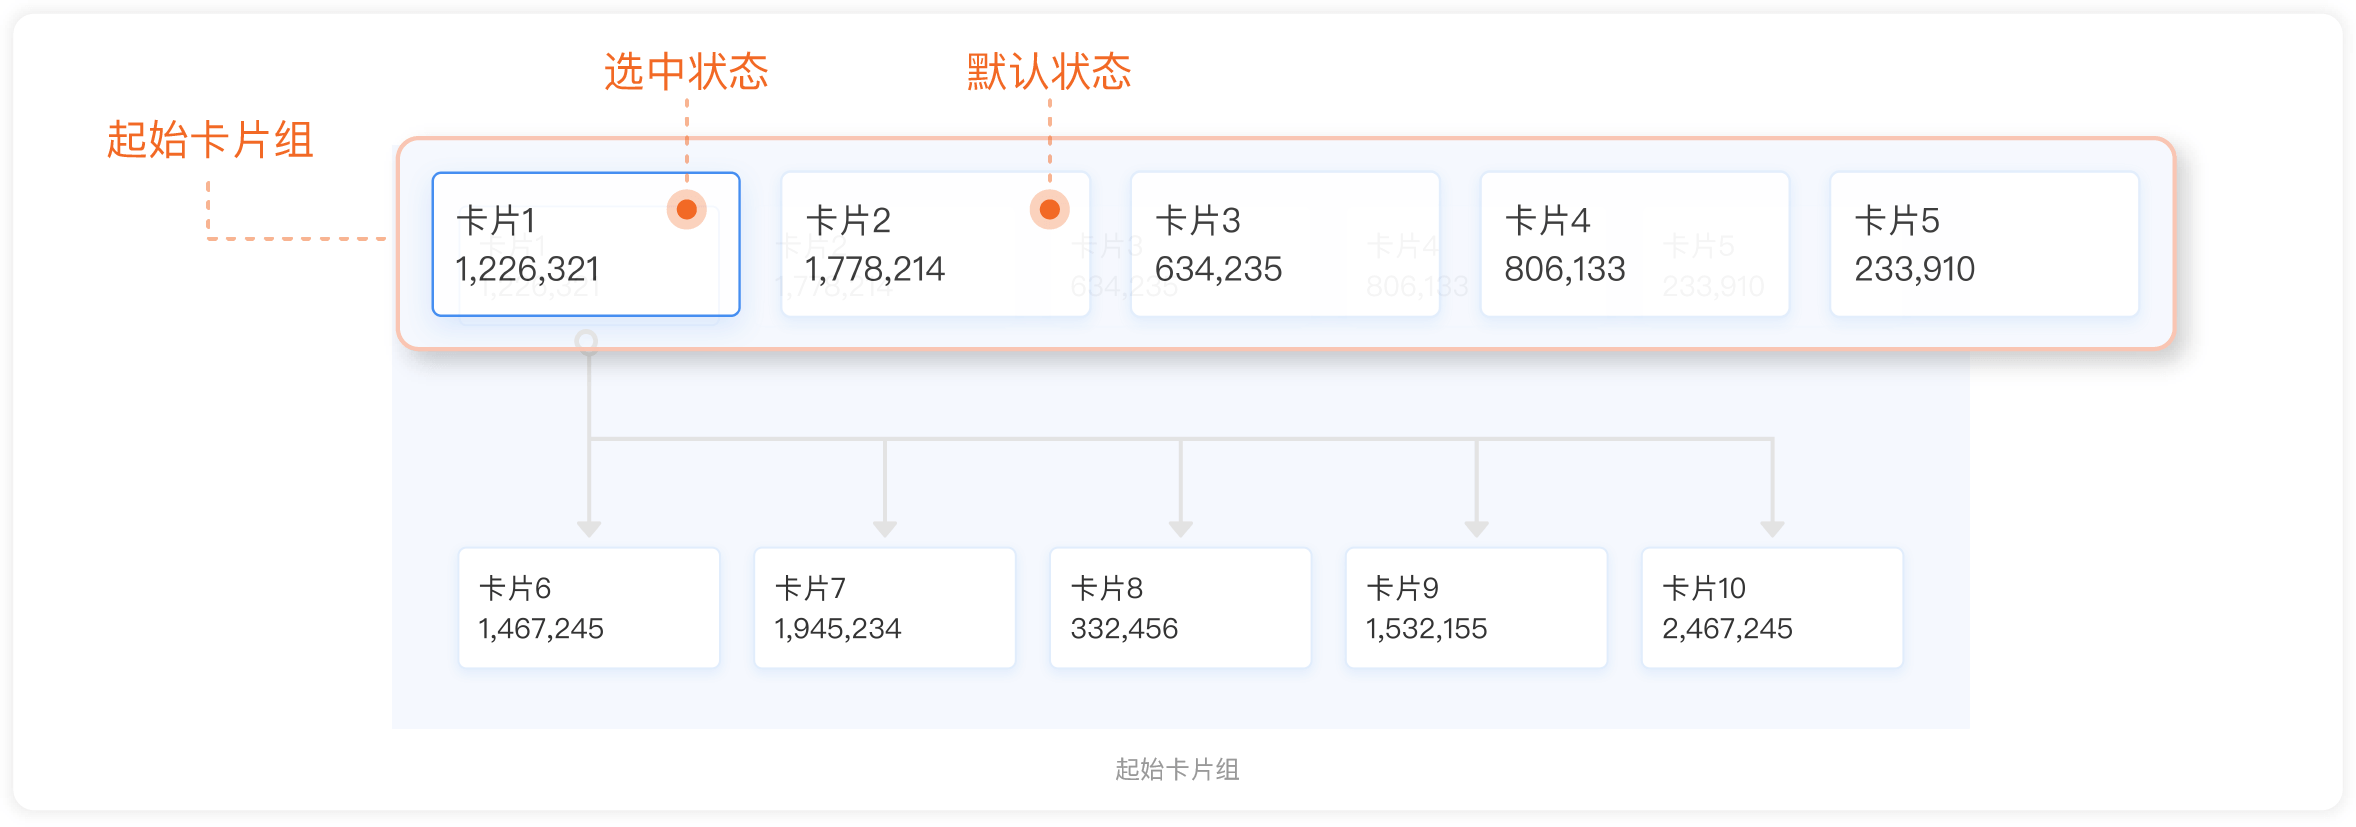
Task: Click the orange 选中状态 annotation label
Action: (686, 72)
